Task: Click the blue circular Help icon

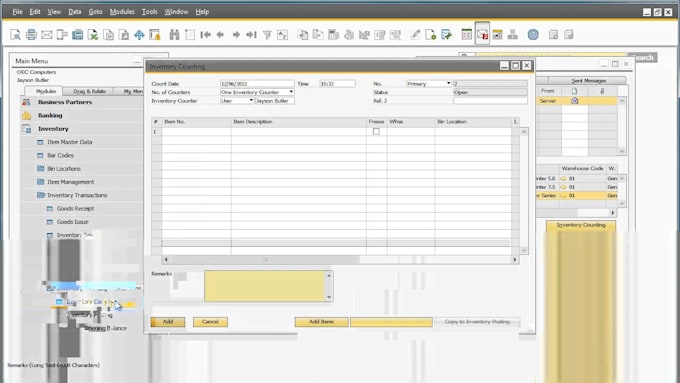Action: click(533, 35)
